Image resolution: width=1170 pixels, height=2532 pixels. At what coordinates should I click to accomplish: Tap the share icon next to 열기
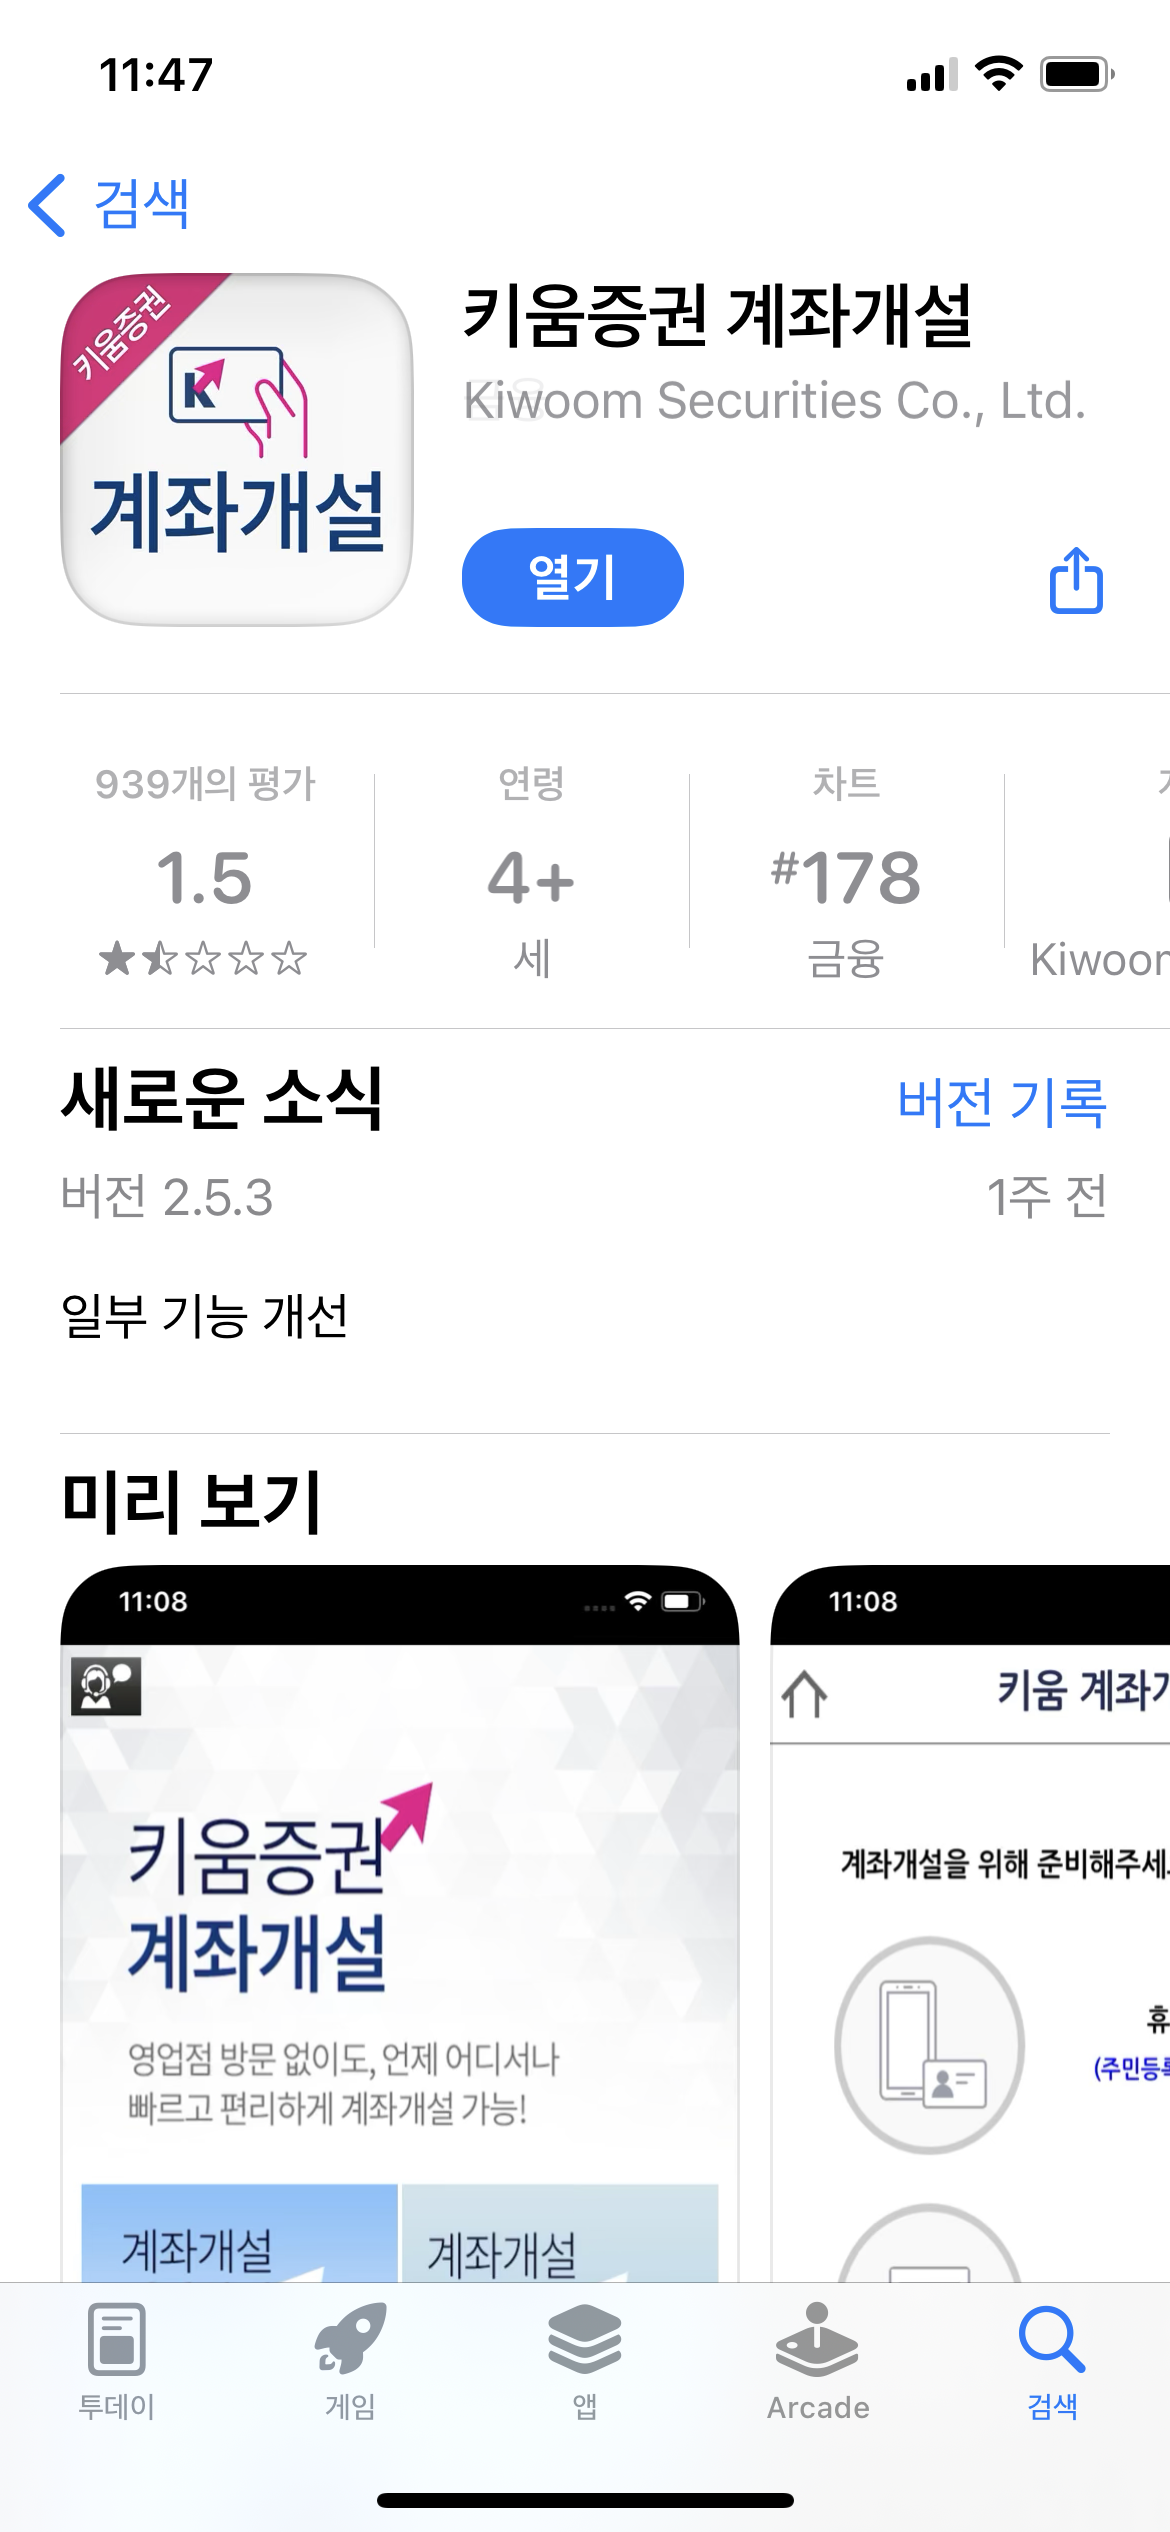pyautogui.click(x=1076, y=579)
